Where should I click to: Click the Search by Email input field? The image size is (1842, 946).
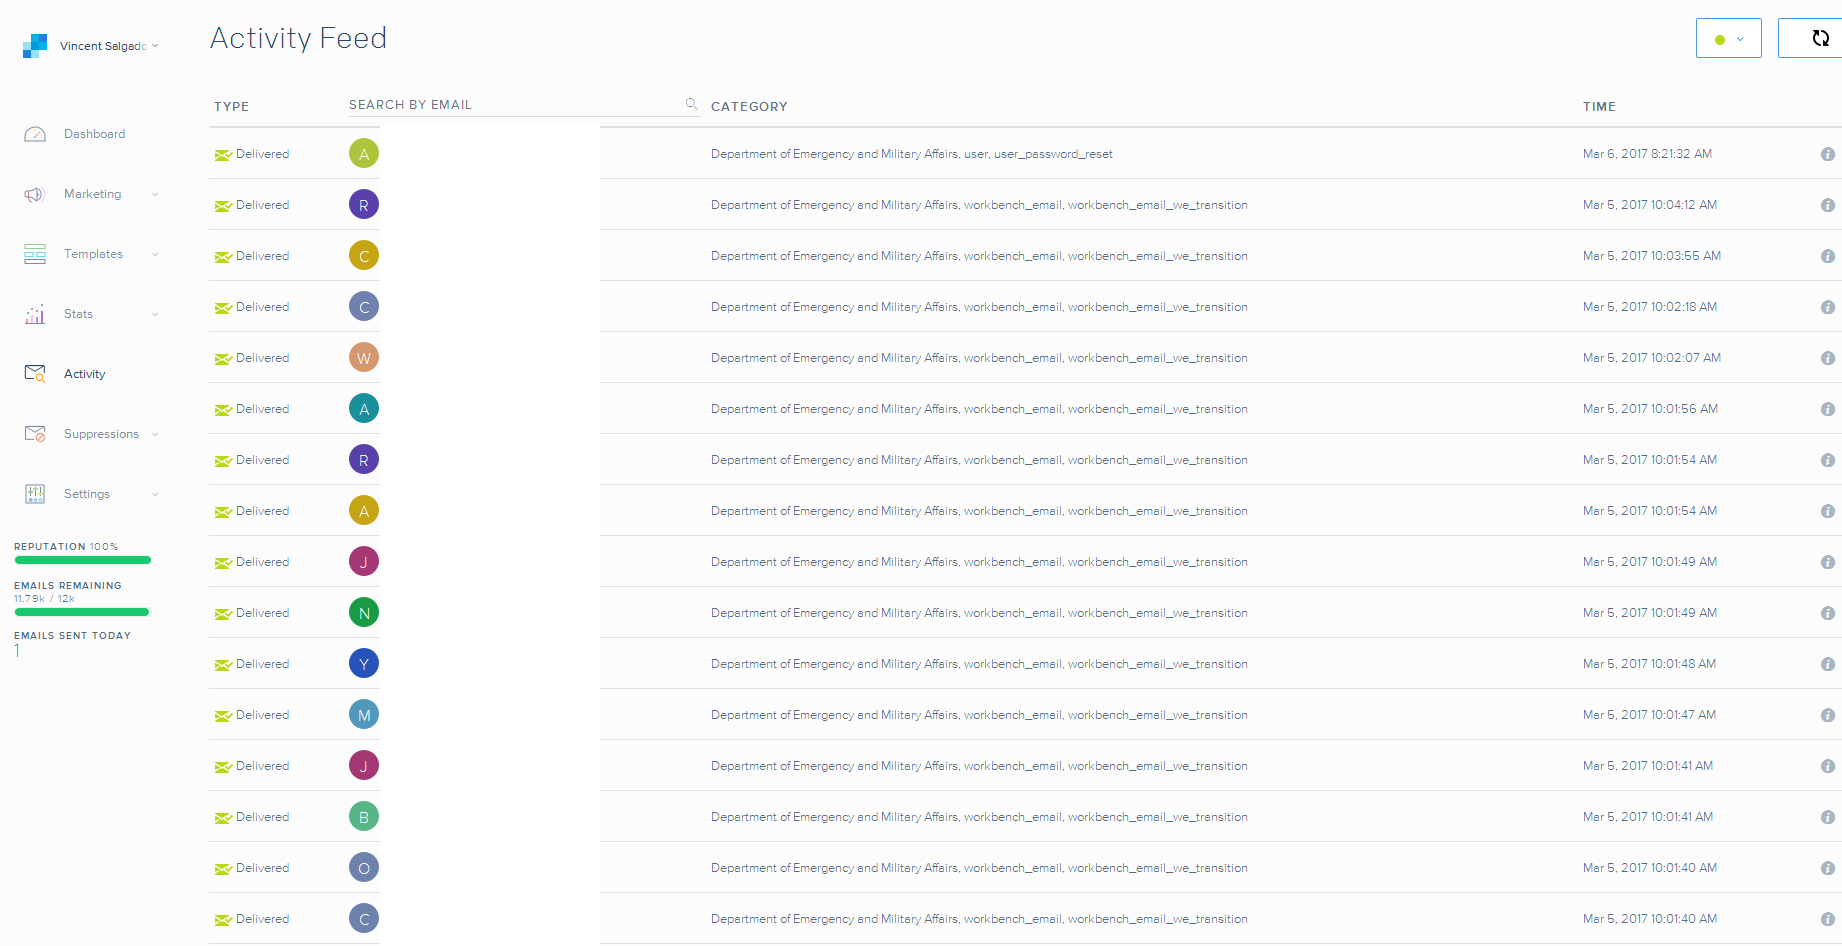[x=510, y=104]
